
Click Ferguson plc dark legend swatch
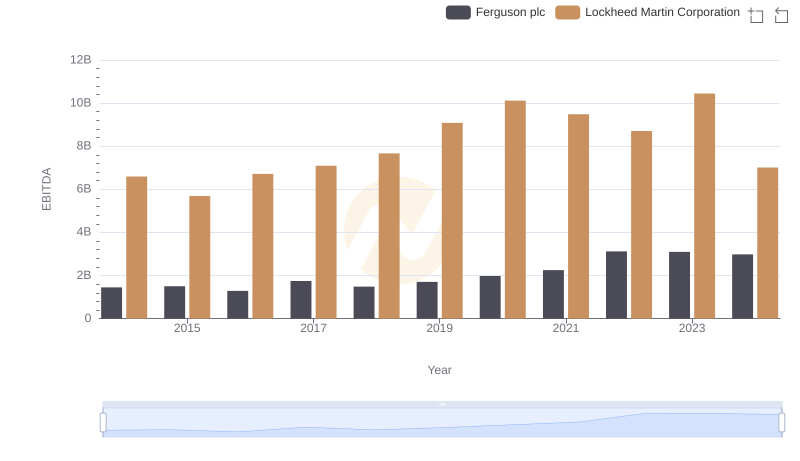pos(458,12)
